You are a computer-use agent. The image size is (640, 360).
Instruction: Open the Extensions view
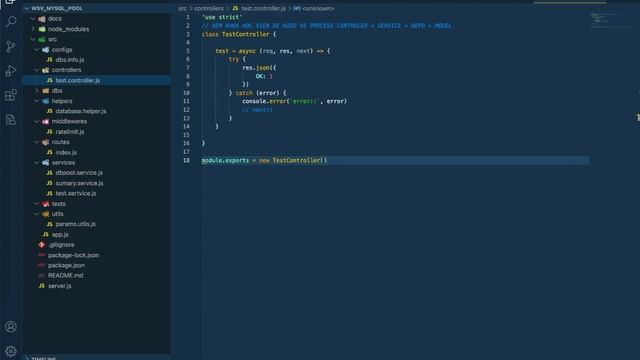click(x=11, y=95)
